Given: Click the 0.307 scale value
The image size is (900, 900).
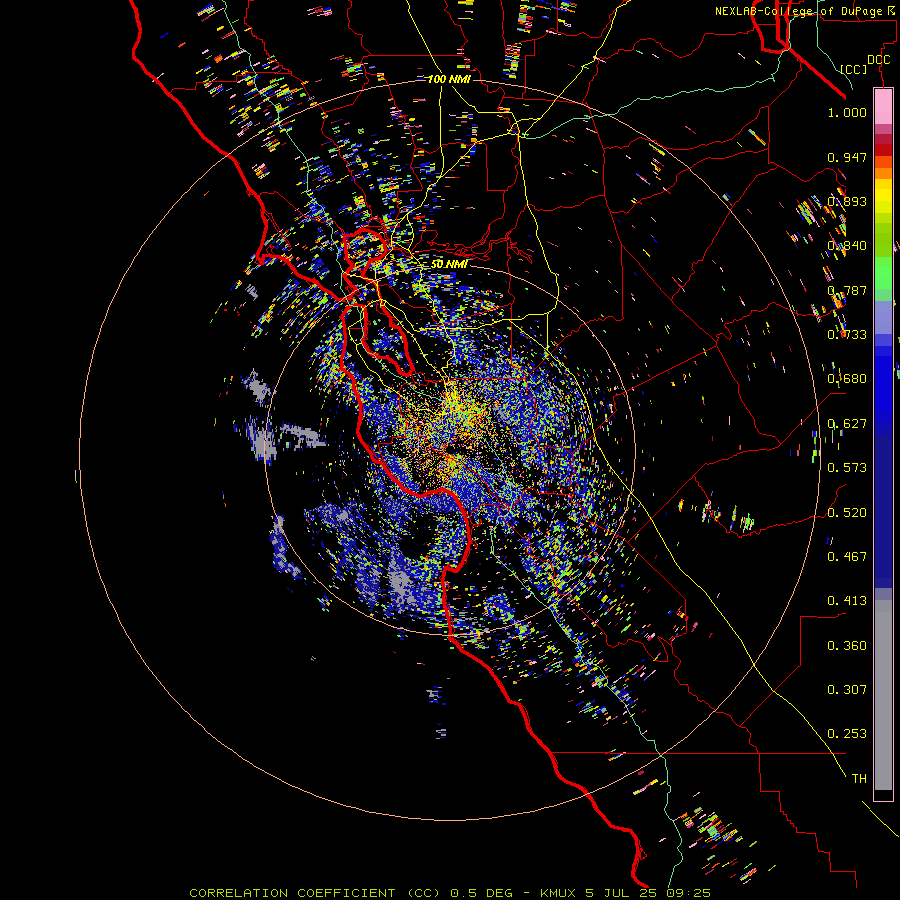Looking at the screenshot, I should click(x=847, y=690).
